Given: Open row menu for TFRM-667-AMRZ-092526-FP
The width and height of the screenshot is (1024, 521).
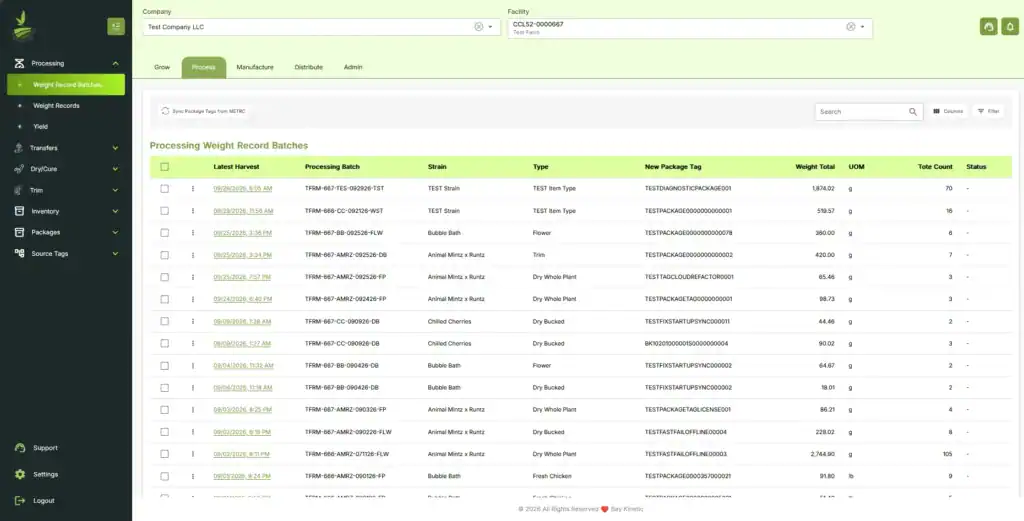Looking at the screenshot, I should click(x=193, y=277).
